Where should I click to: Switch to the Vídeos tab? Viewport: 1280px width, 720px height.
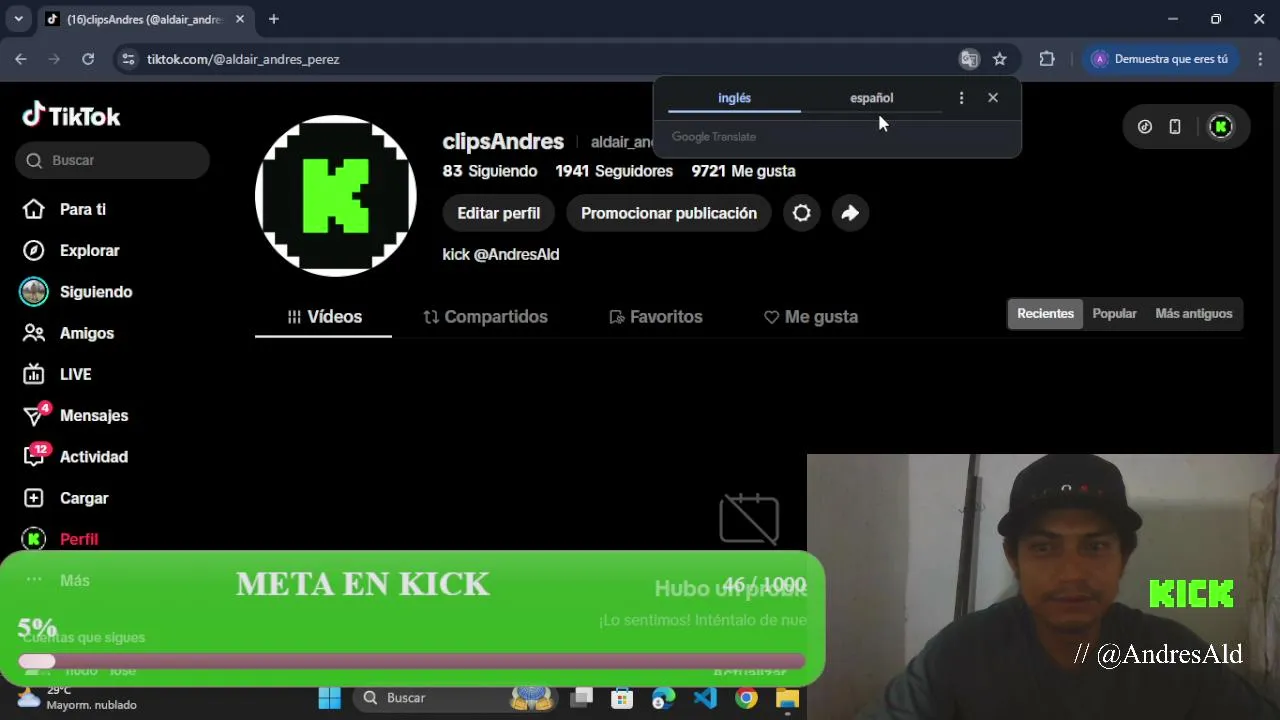[324, 317]
